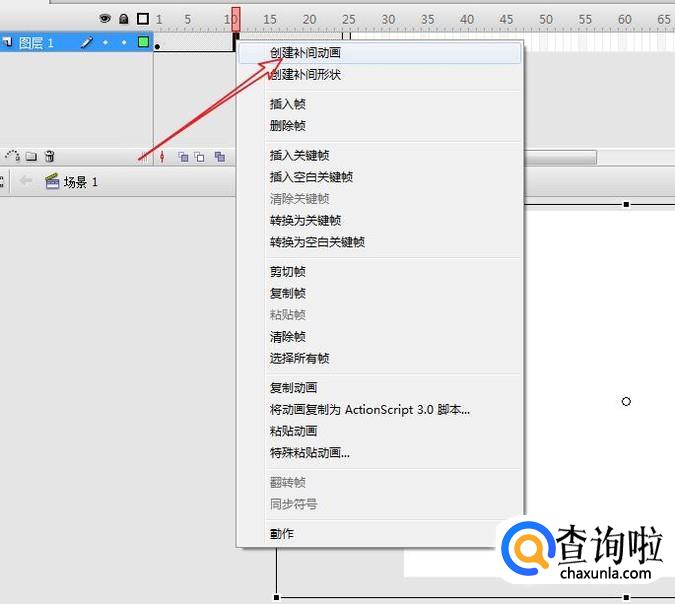
Task: Select 清除帧 menu entry
Action: click(x=380, y=337)
